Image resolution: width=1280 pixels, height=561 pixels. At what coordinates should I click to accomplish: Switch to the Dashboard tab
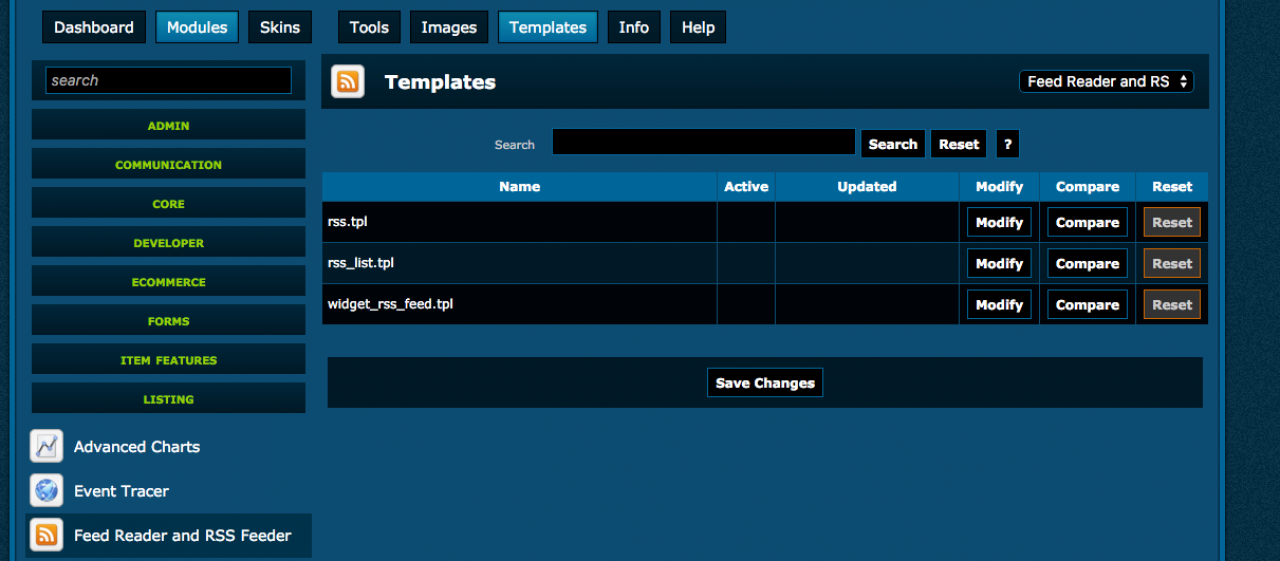point(94,28)
